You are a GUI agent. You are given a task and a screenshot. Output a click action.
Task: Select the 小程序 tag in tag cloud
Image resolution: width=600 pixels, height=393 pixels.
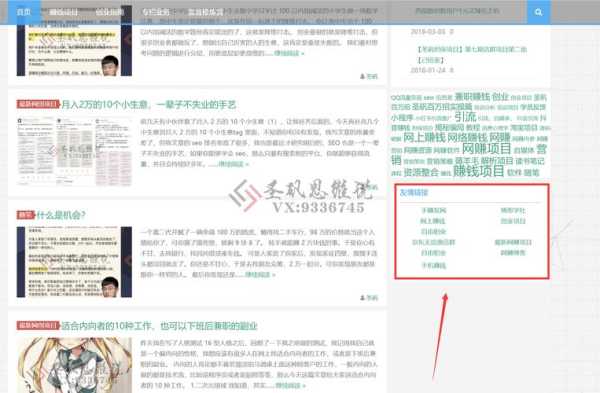point(402,117)
